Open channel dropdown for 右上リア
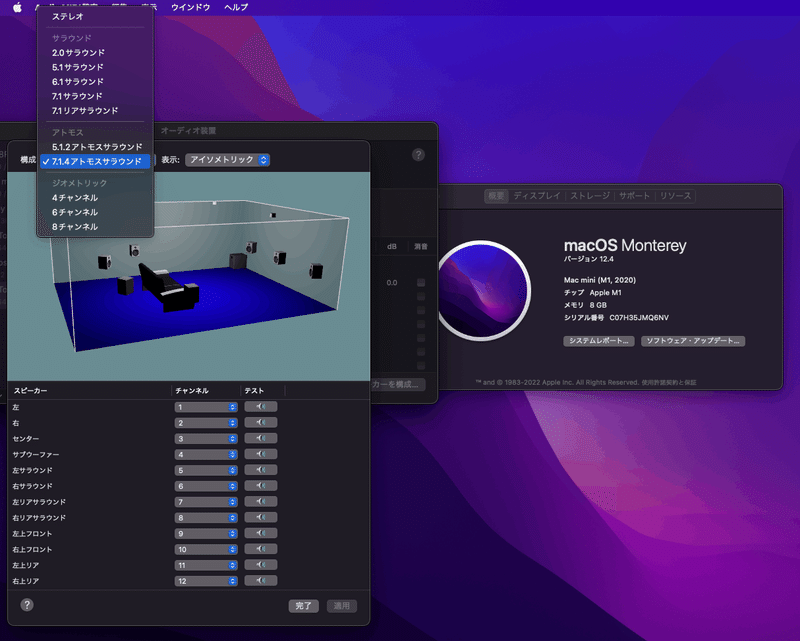Screen dimensions: 800x641 tap(206, 581)
